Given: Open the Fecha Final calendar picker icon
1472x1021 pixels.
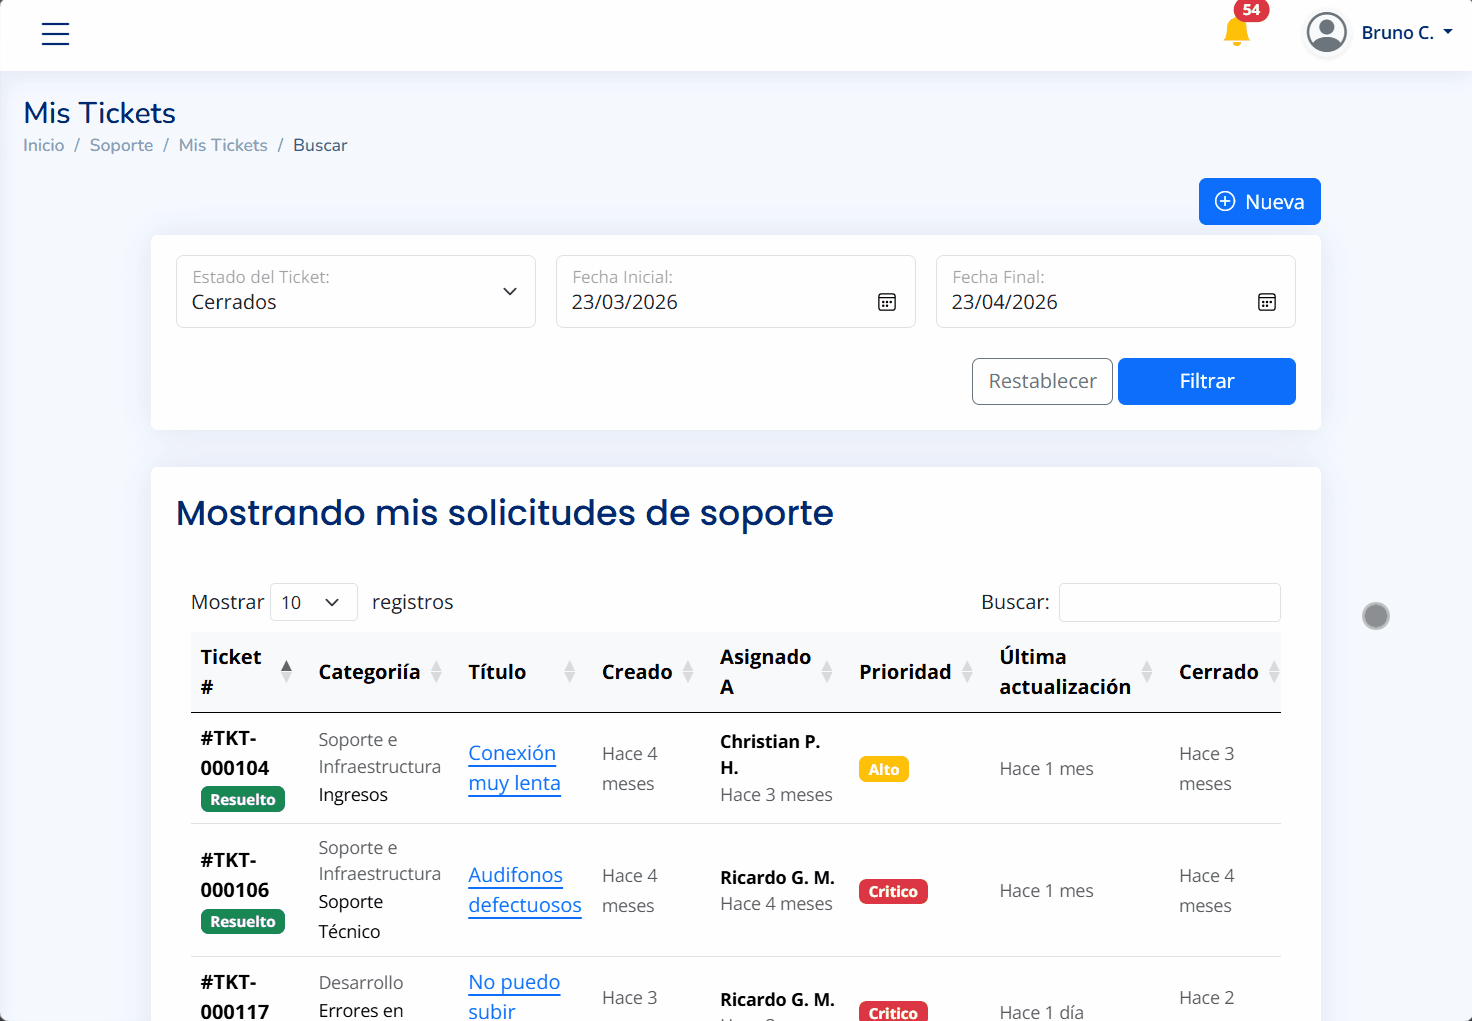Looking at the screenshot, I should coord(1267,301).
